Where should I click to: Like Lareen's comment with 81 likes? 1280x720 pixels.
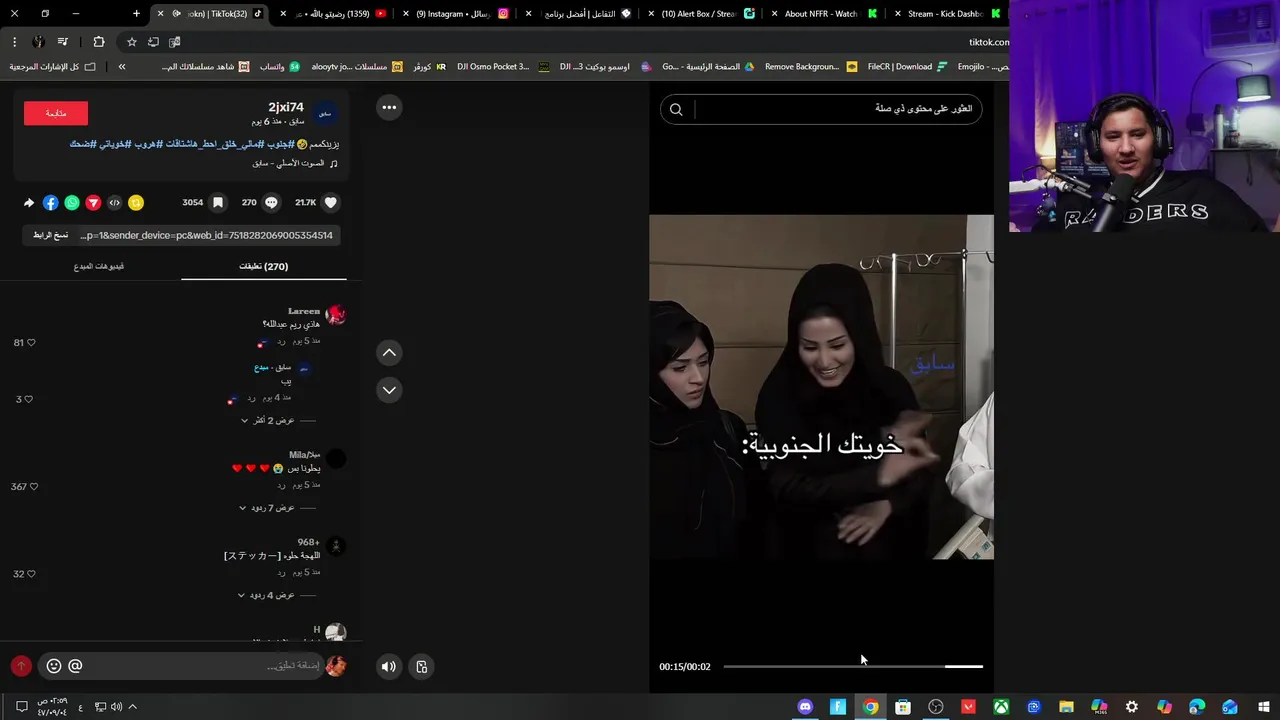31,343
